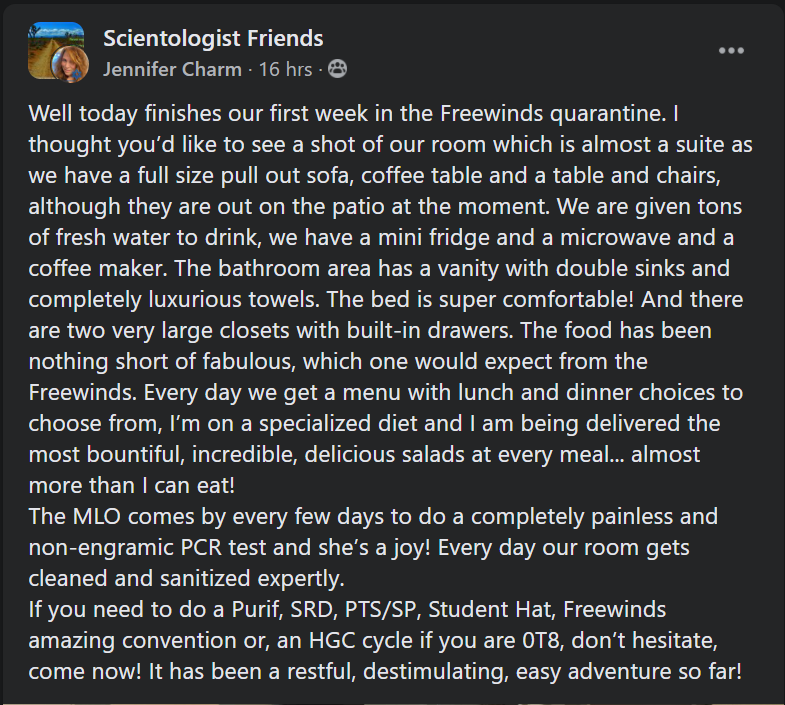
Task: Click the group audience icon beside 16 hrs
Action: coord(337,69)
